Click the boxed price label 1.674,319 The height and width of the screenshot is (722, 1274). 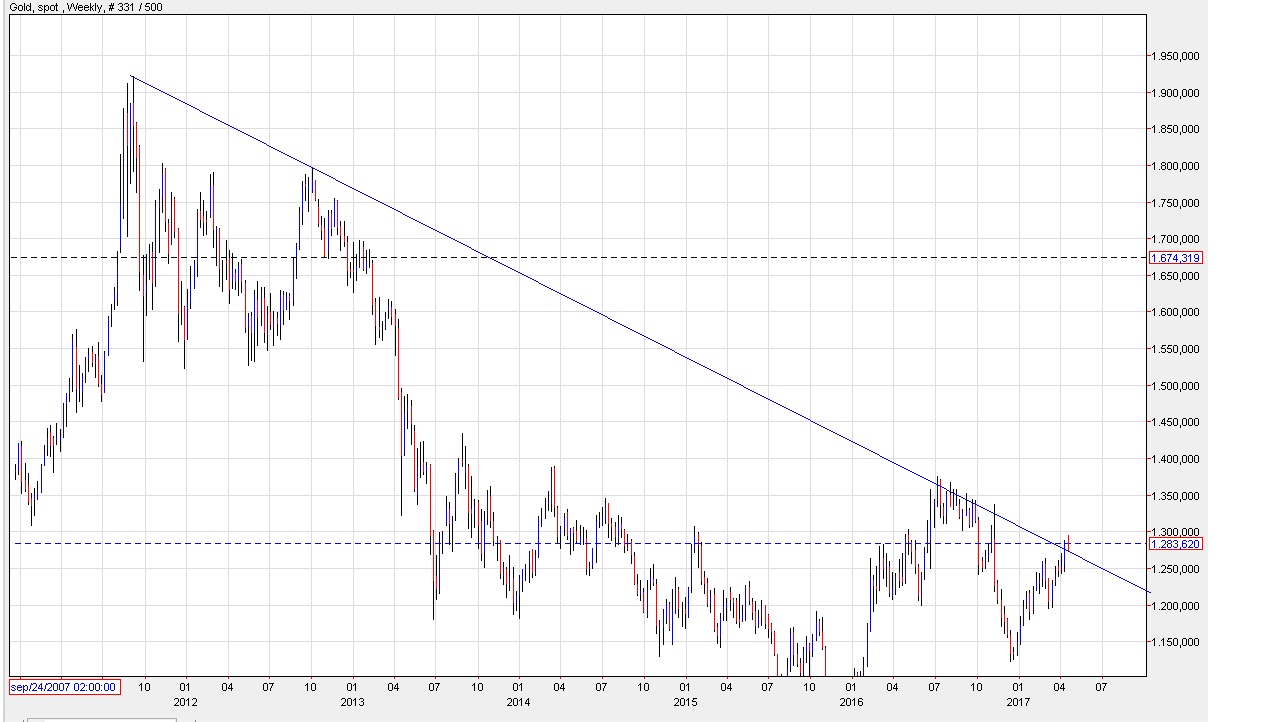point(1176,258)
